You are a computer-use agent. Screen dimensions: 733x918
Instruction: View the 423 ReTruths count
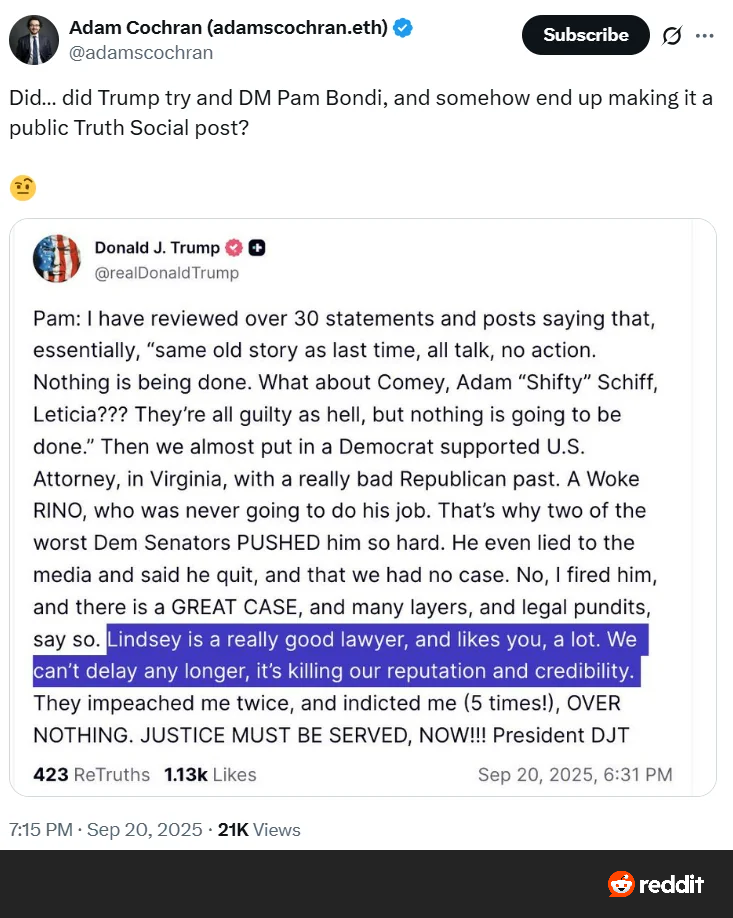[x=91, y=774]
